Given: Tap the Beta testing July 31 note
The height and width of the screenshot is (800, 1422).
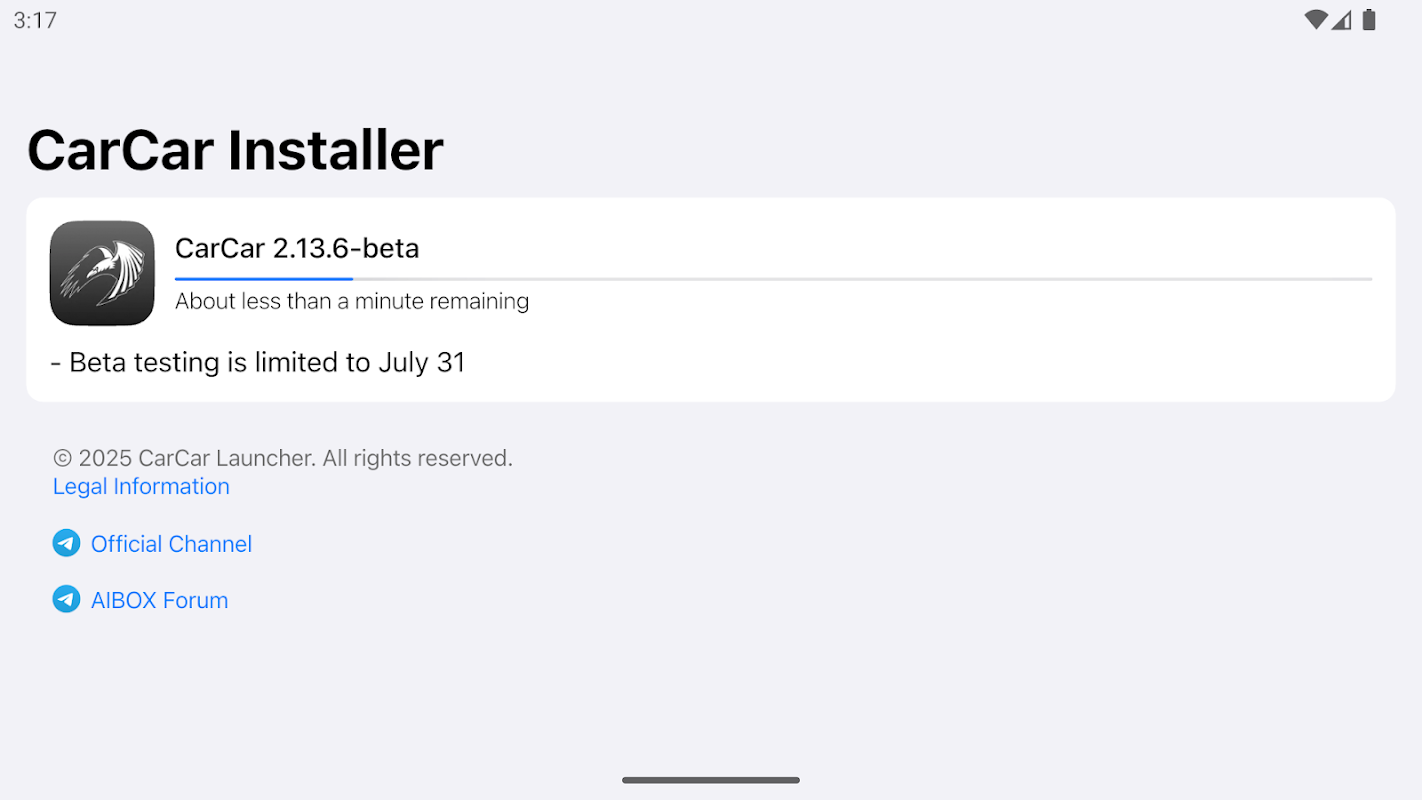Looking at the screenshot, I should coord(258,362).
